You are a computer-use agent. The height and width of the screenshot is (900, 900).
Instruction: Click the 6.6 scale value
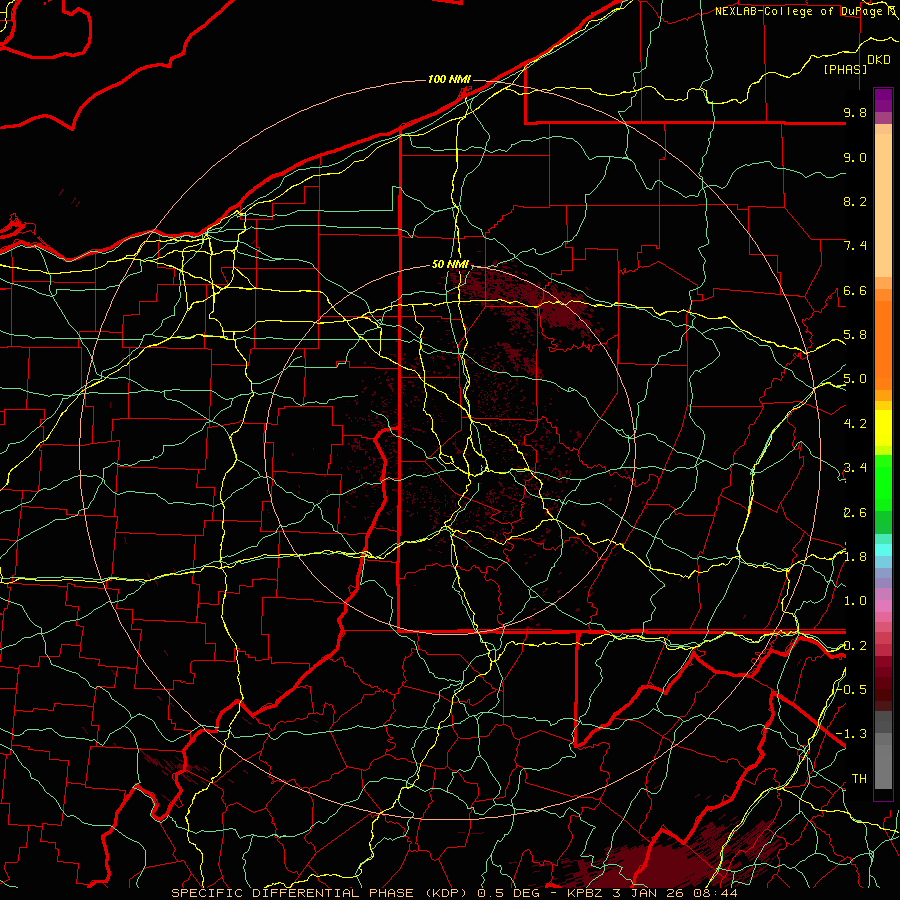(x=855, y=290)
